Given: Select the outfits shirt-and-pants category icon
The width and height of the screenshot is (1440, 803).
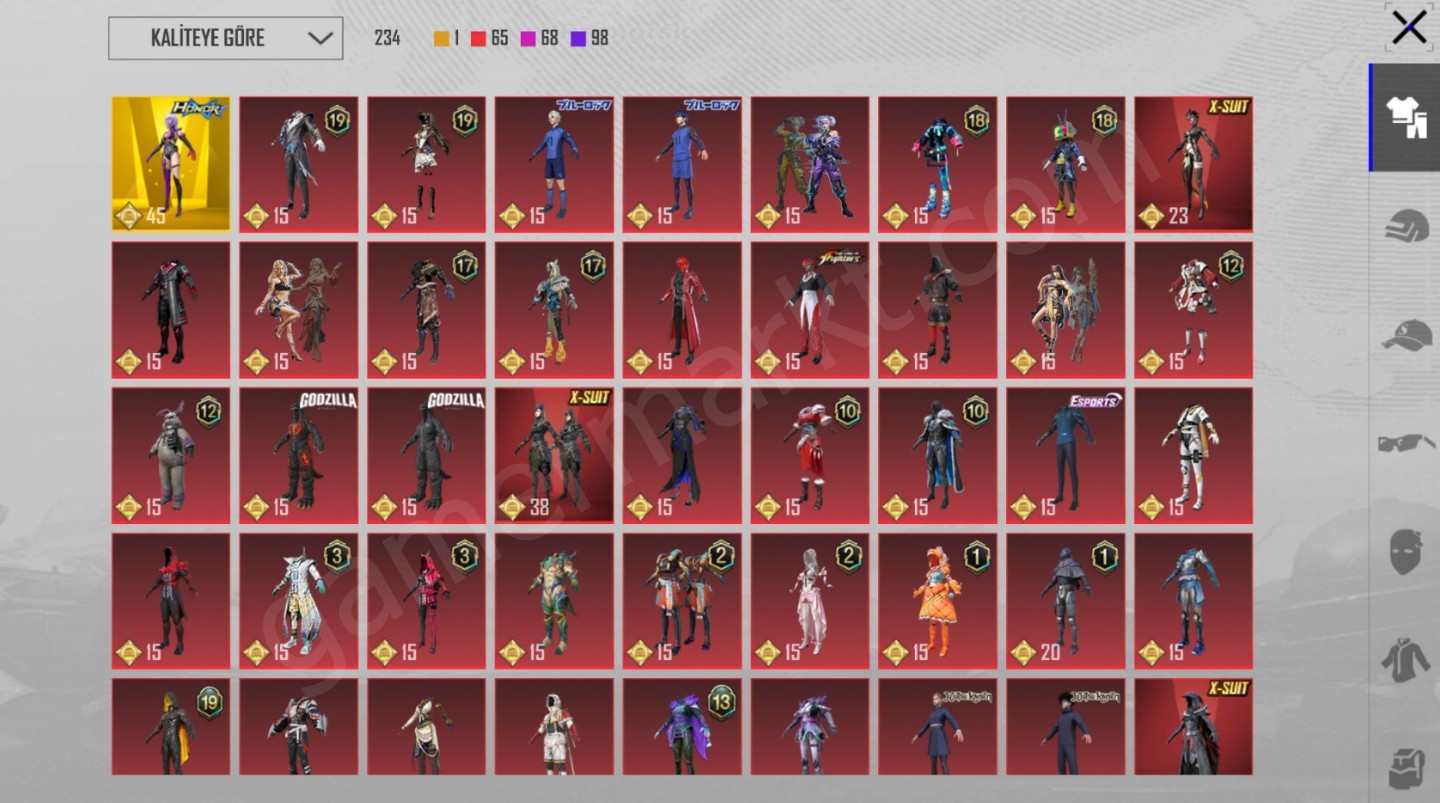Looking at the screenshot, I should (1405, 118).
